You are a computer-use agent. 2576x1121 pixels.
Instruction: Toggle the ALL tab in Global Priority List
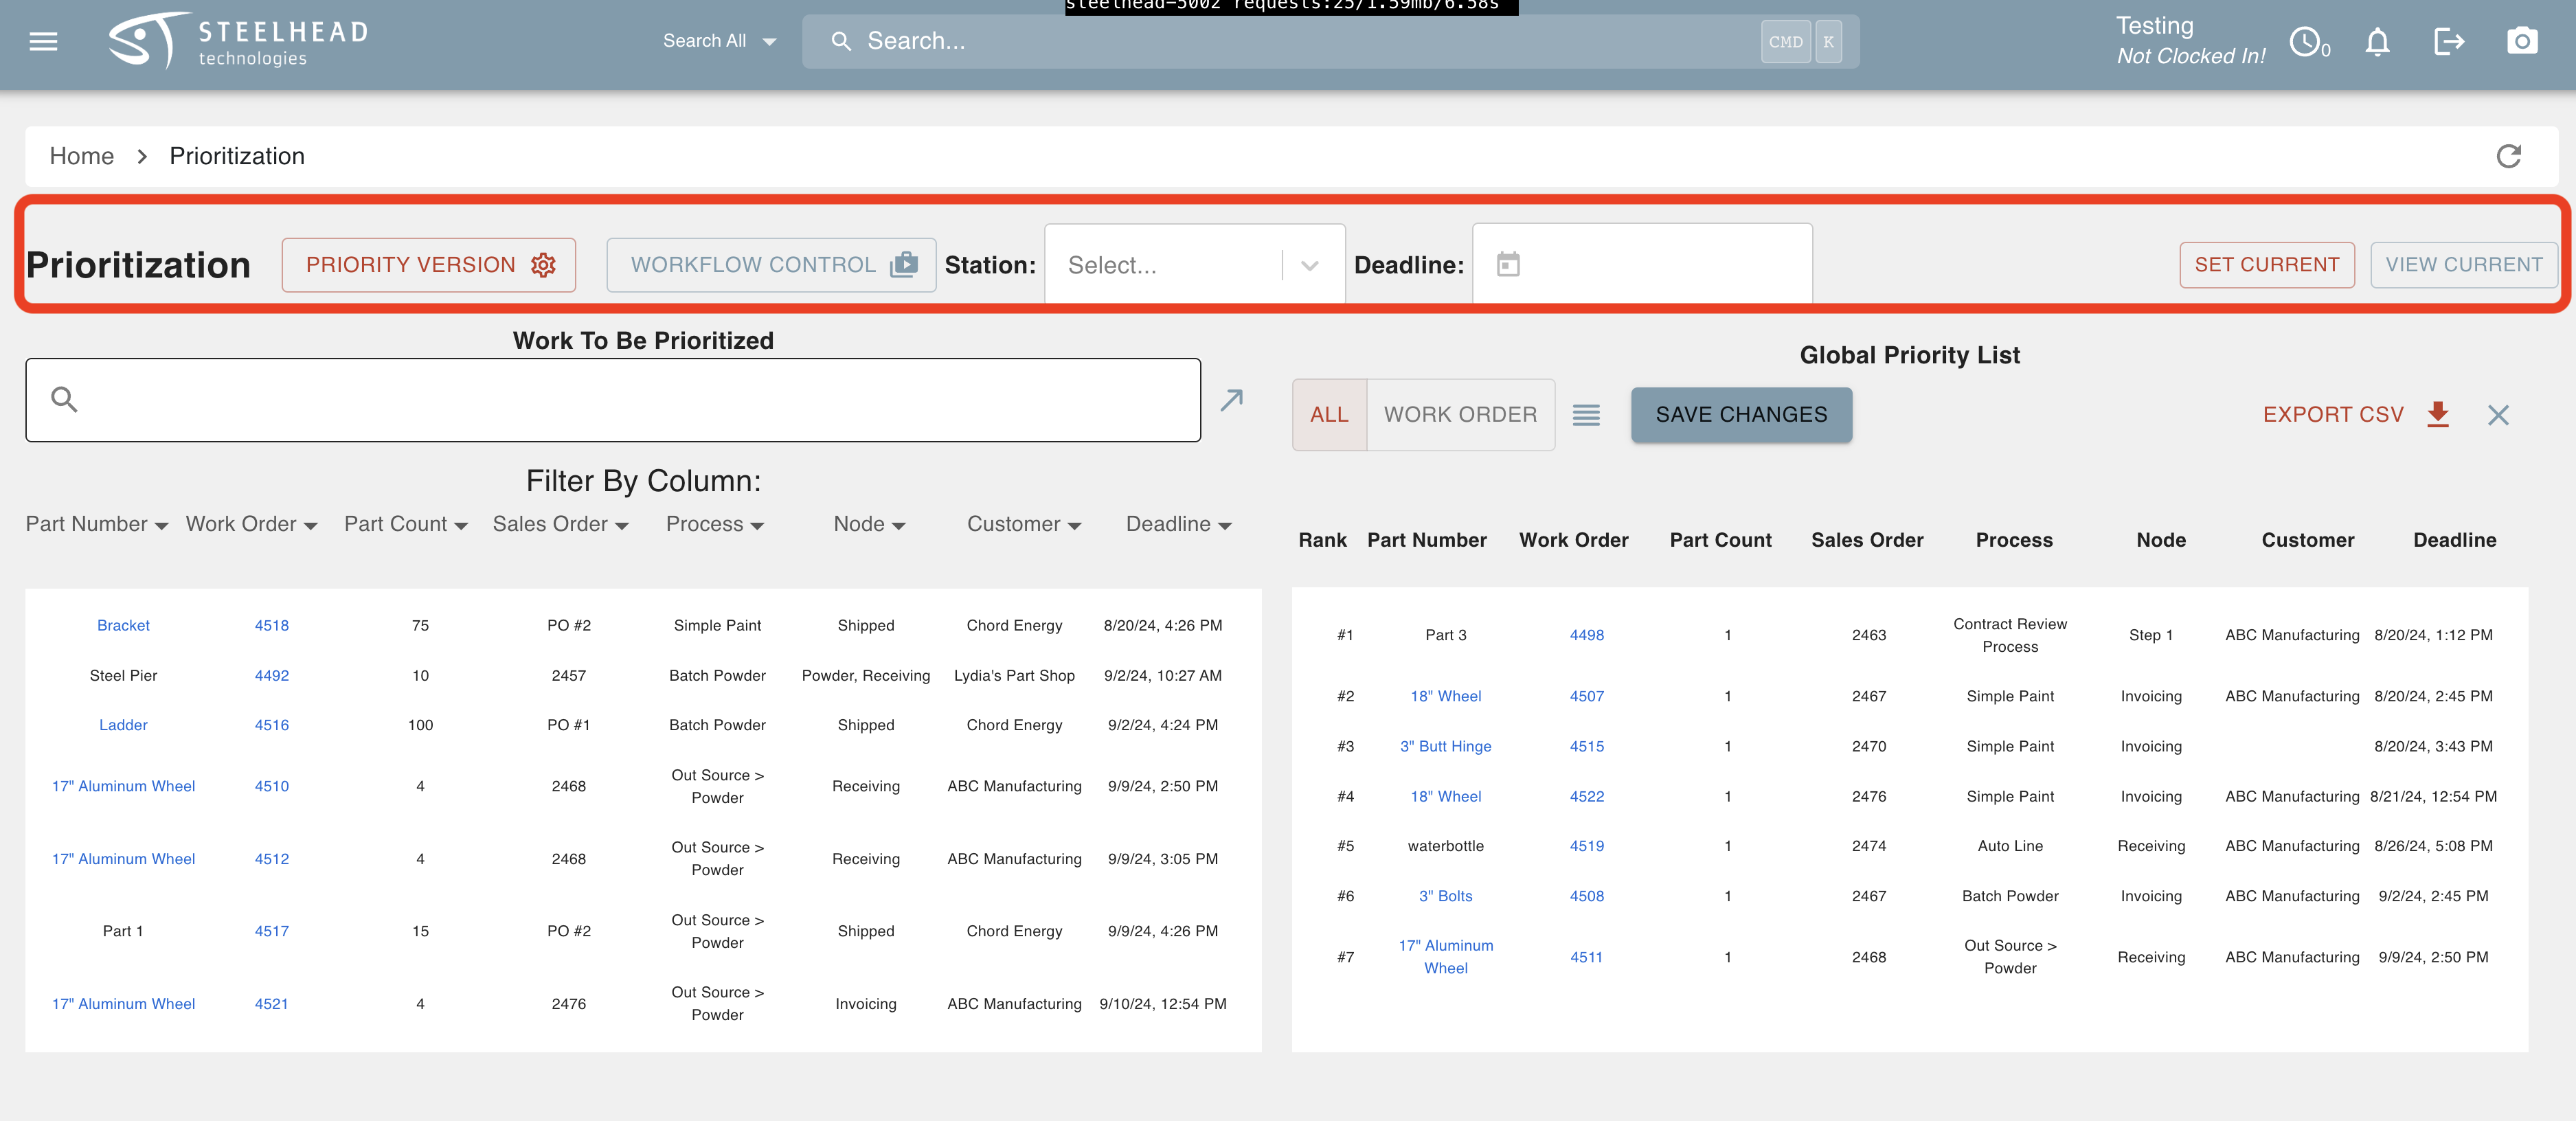(x=1327, y=413)
